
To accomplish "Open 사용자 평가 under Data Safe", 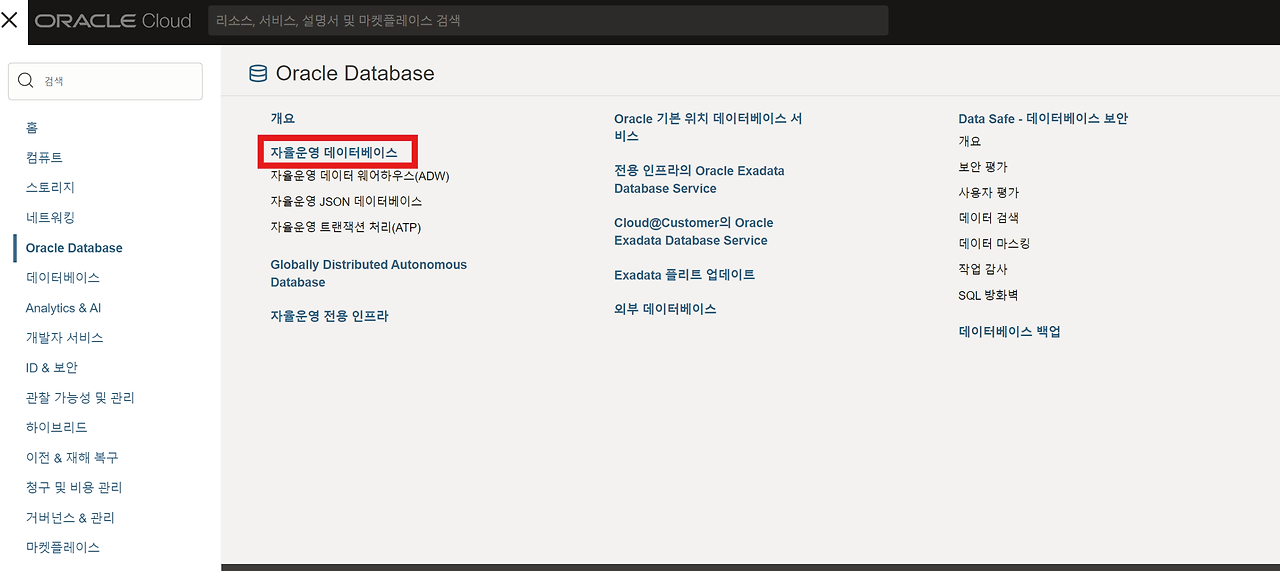I will point(989,192).
